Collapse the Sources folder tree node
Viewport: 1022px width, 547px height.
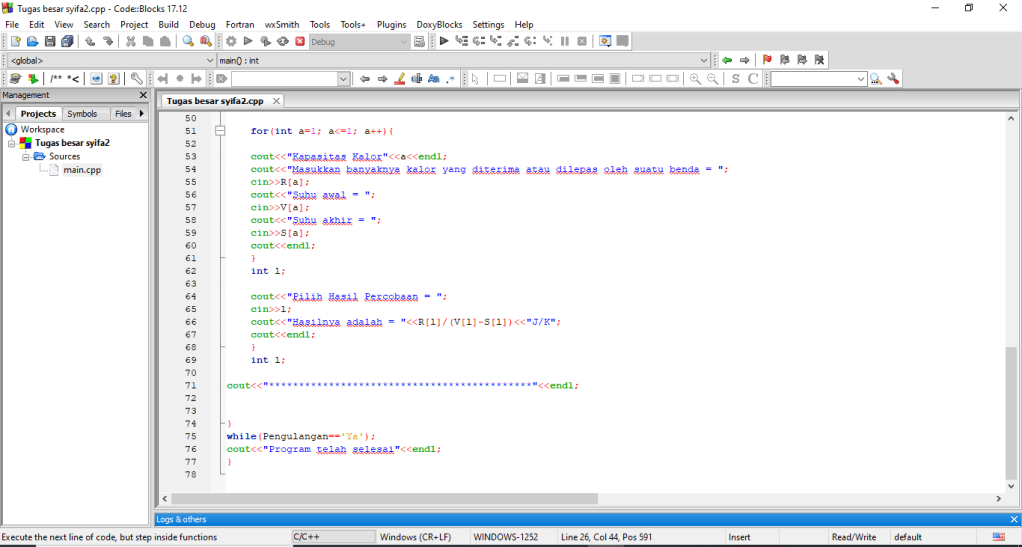click(x=26, y=156)
